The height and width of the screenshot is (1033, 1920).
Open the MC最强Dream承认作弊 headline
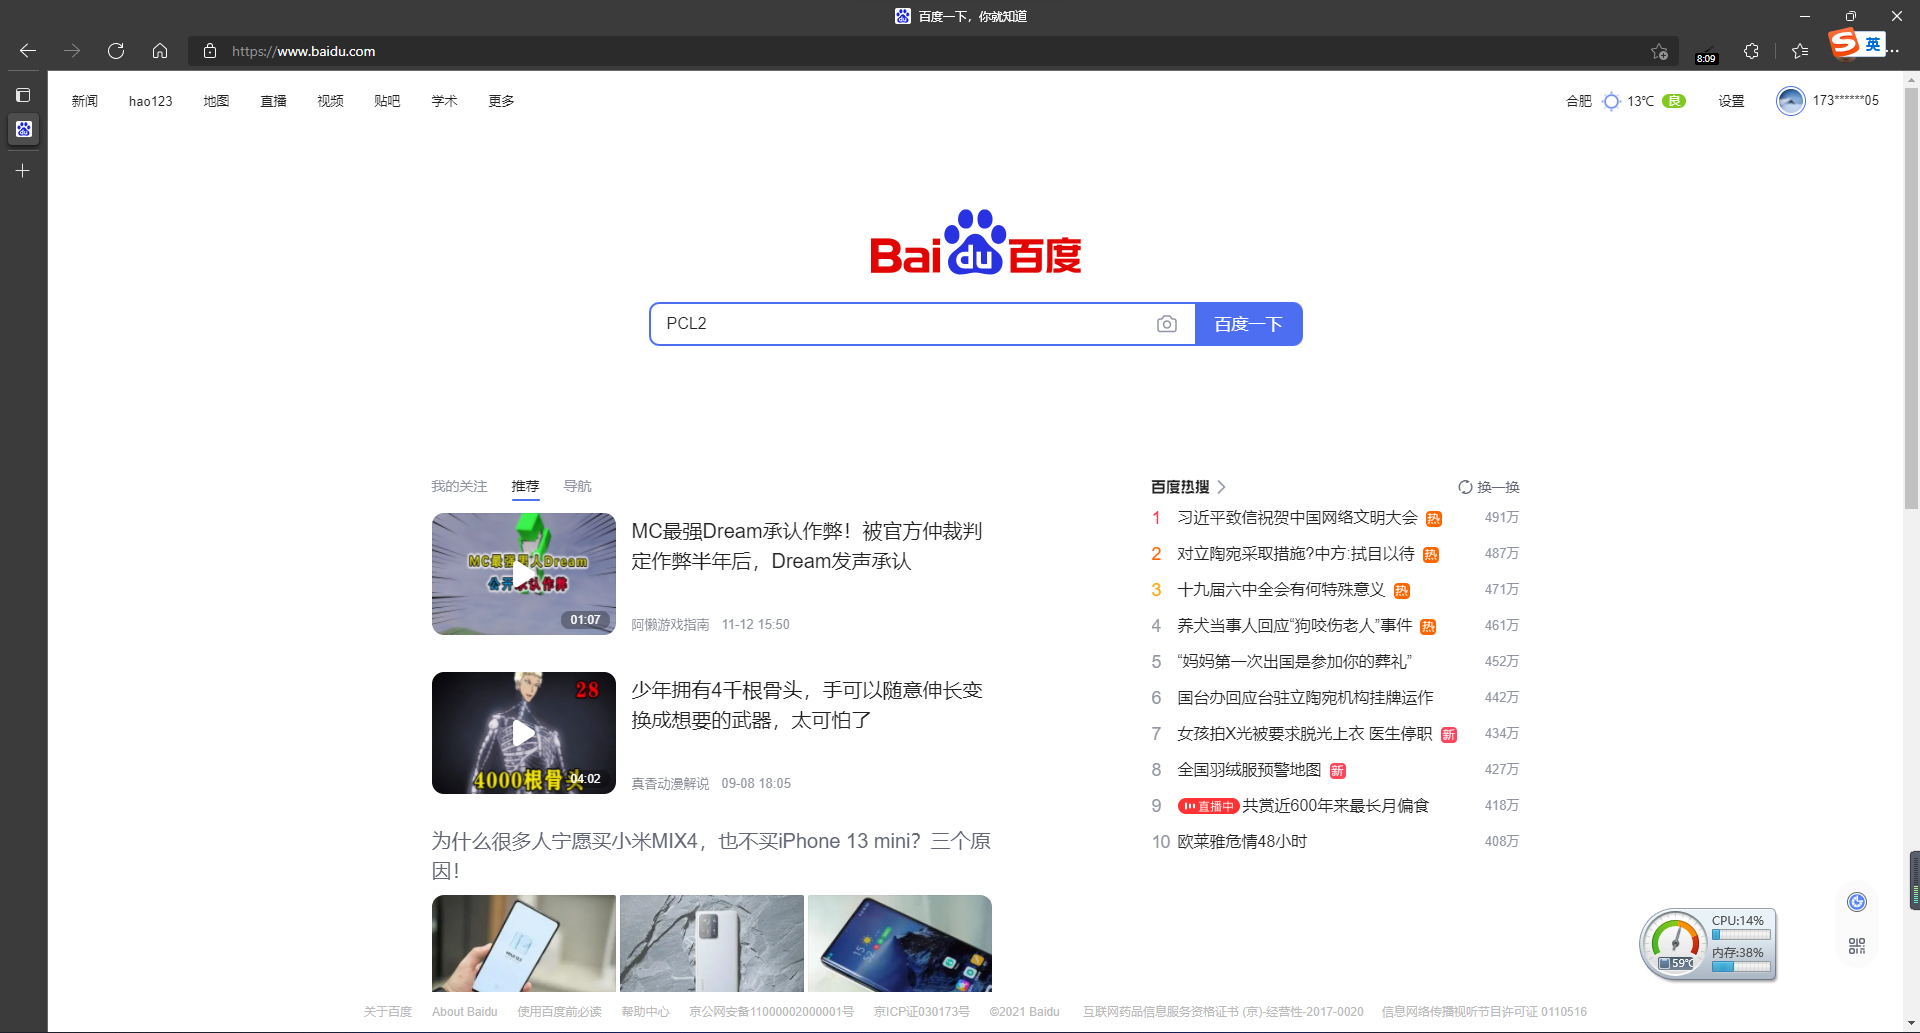(x=807, y=546)
